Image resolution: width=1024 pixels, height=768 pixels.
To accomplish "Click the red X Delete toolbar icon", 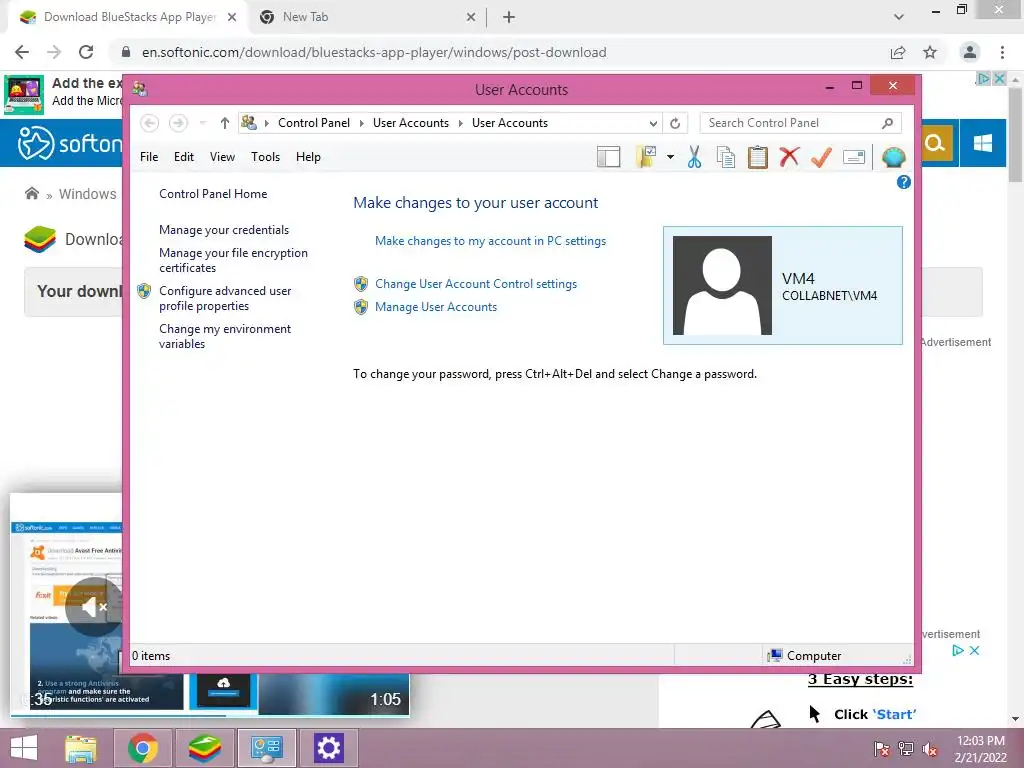I will coord(789,157).
